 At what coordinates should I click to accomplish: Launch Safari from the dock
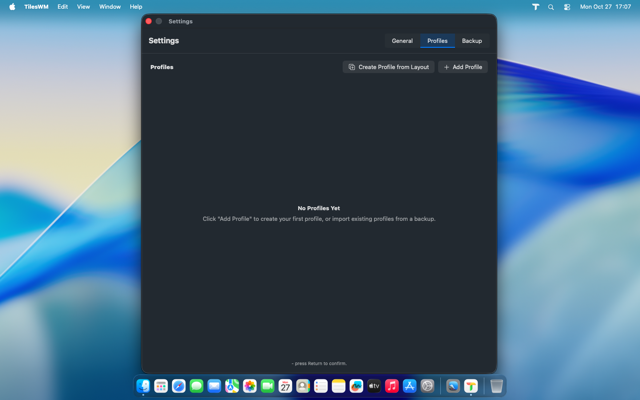tap(179, 386)
